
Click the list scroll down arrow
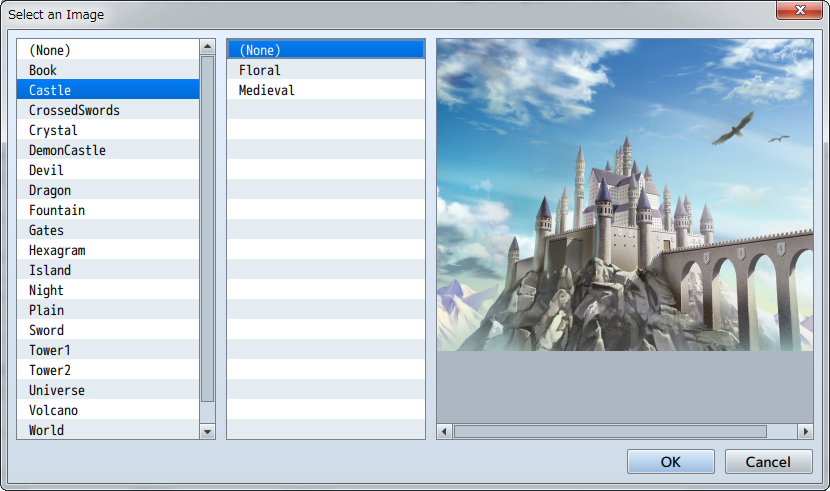click(x=208, y=431)
